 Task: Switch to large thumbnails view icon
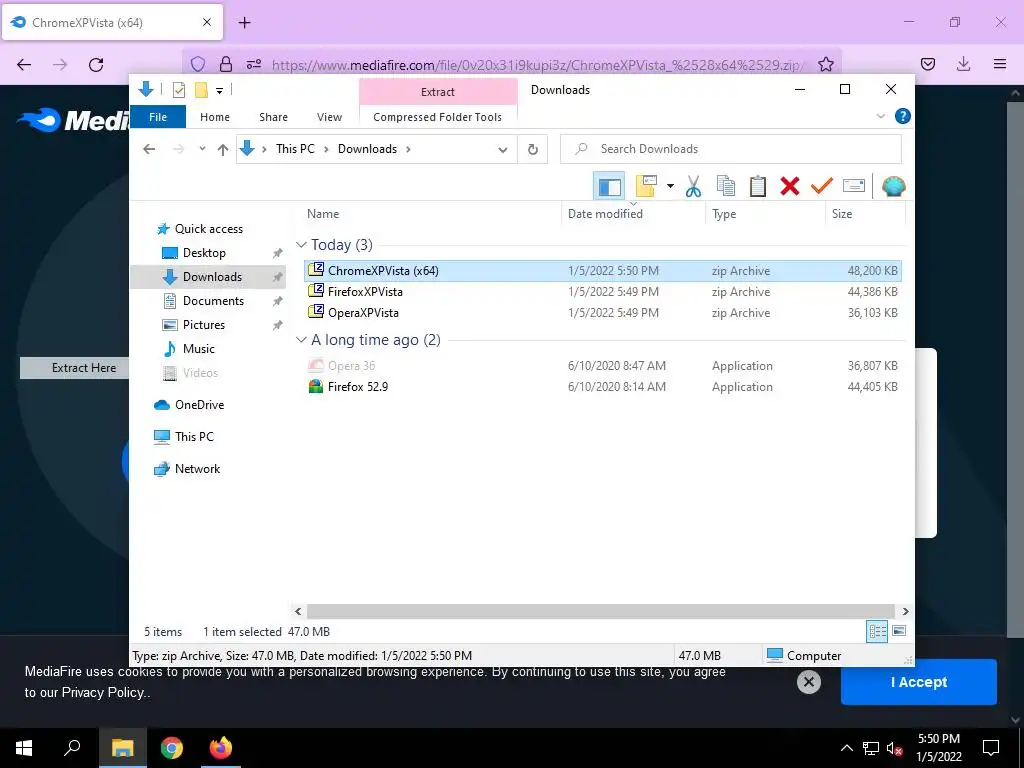pos(899,631)
